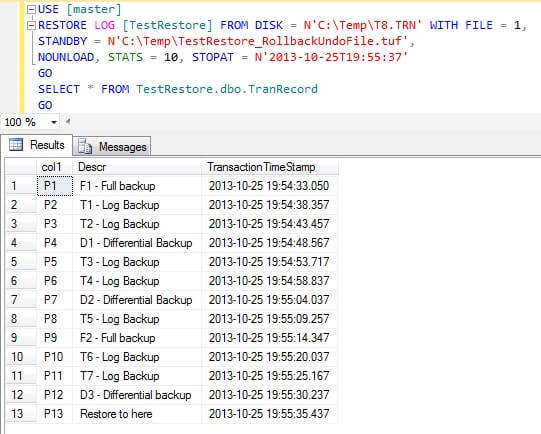Click the Results grid icon

pyautogui.click(x=16, y=145)
